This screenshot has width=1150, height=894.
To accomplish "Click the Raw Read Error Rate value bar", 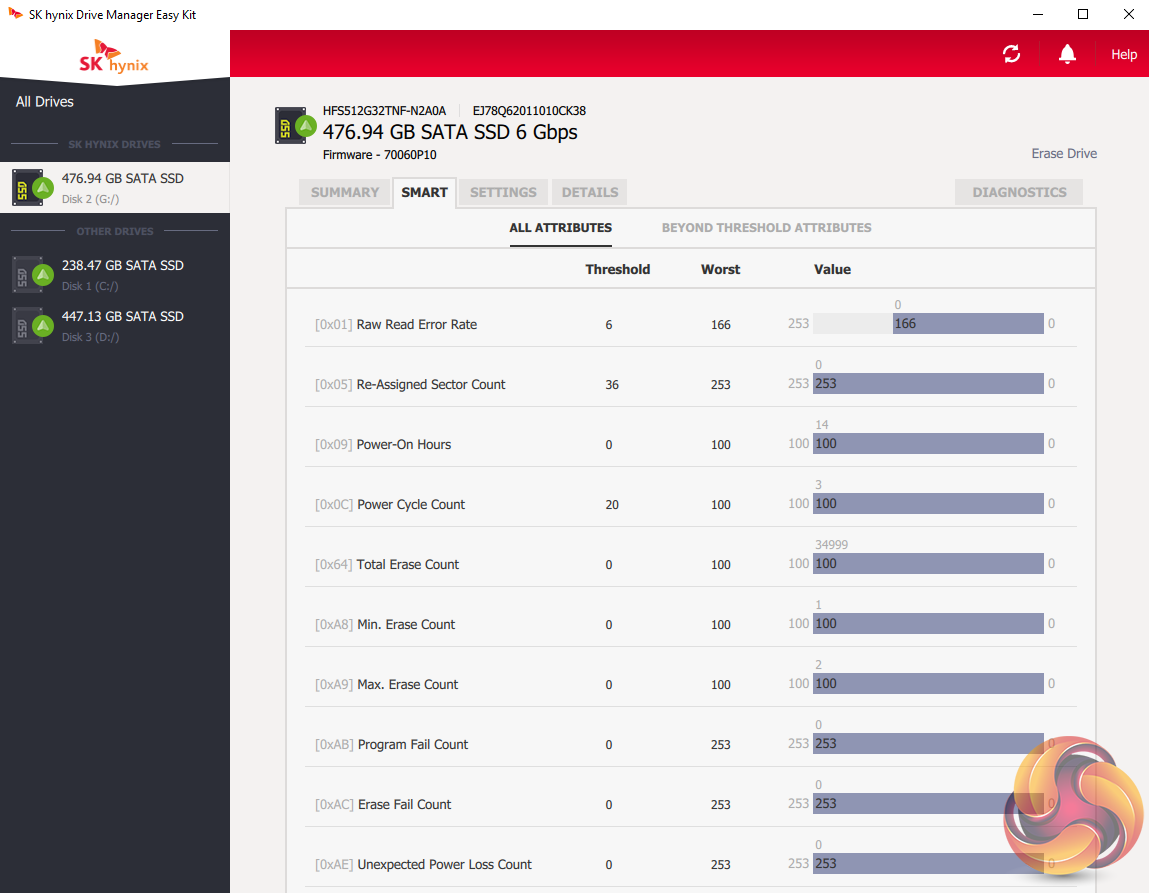I will [x=968, y=324].
